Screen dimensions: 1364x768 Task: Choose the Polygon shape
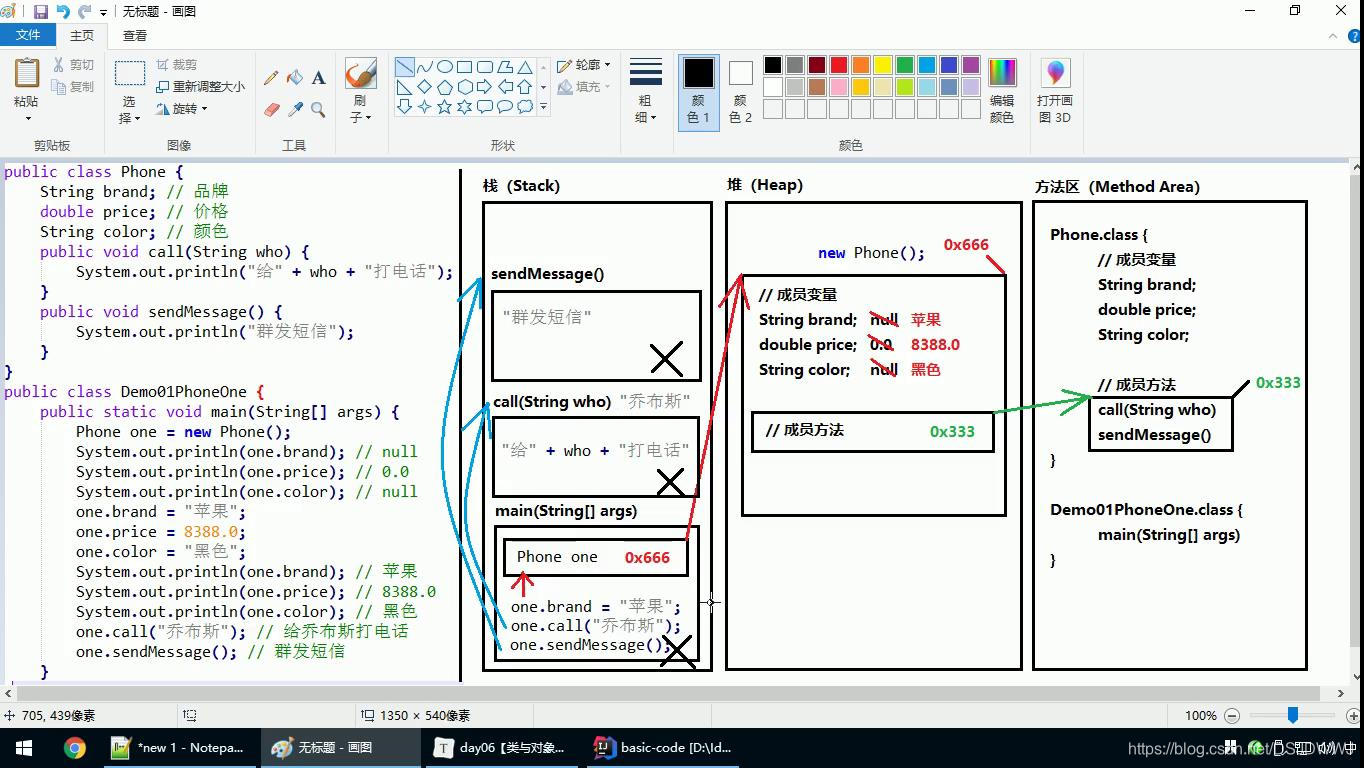click(x=504, y=67)
